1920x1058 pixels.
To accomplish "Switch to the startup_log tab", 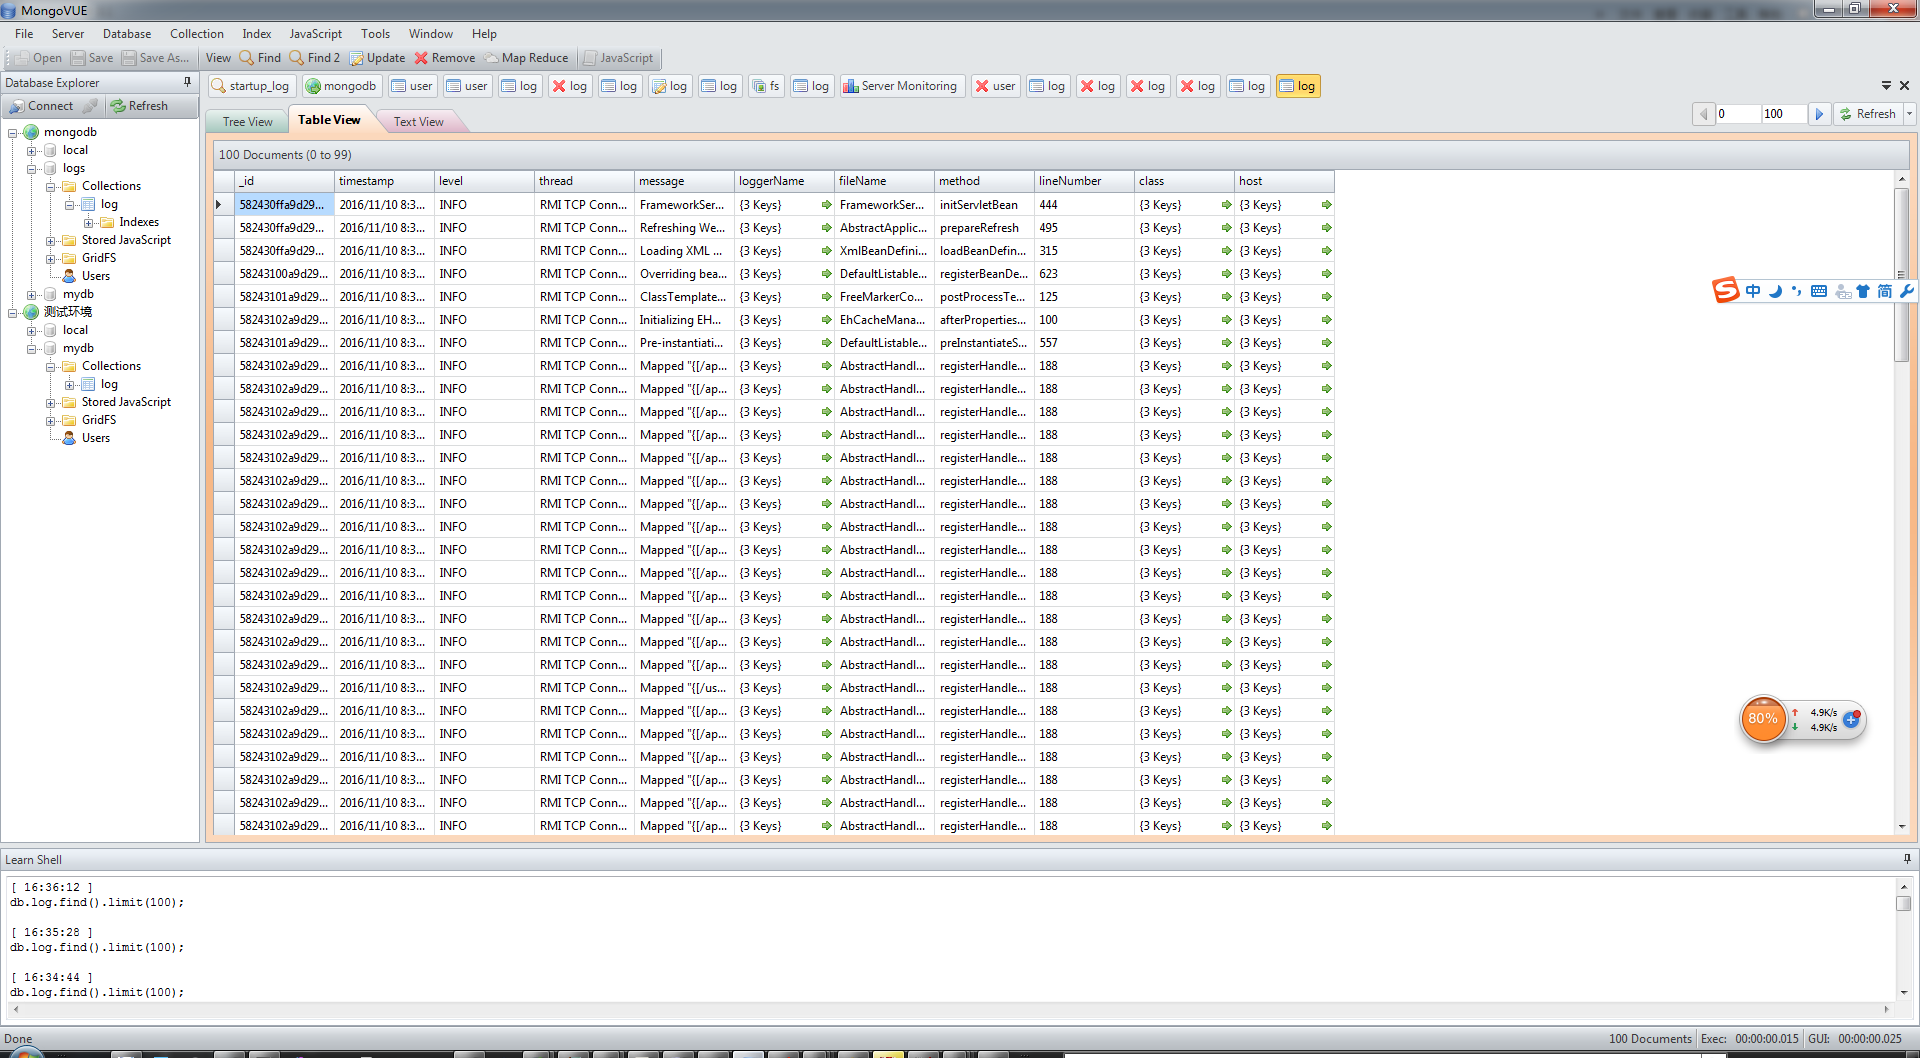I will pyautogui.click(x=250, y=86).
